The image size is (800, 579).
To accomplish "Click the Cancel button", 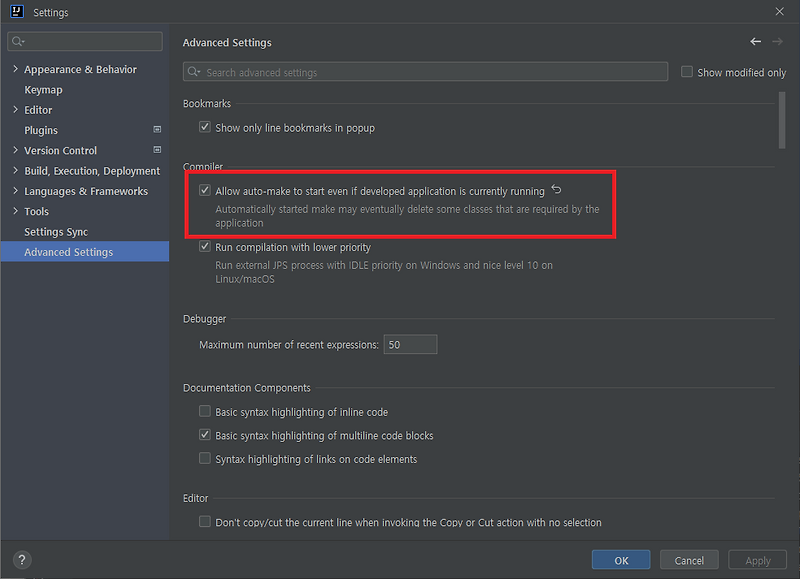I will tap(689, 560).
